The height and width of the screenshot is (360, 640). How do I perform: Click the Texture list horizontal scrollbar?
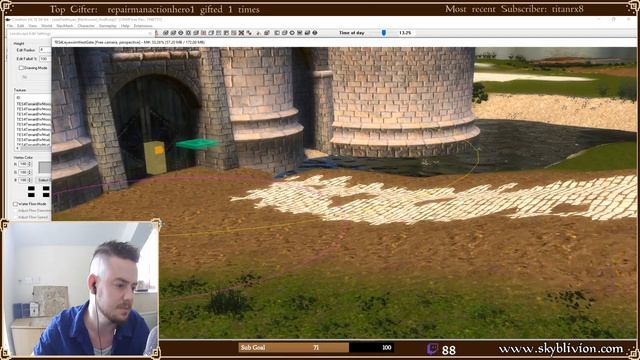[33, 149]
